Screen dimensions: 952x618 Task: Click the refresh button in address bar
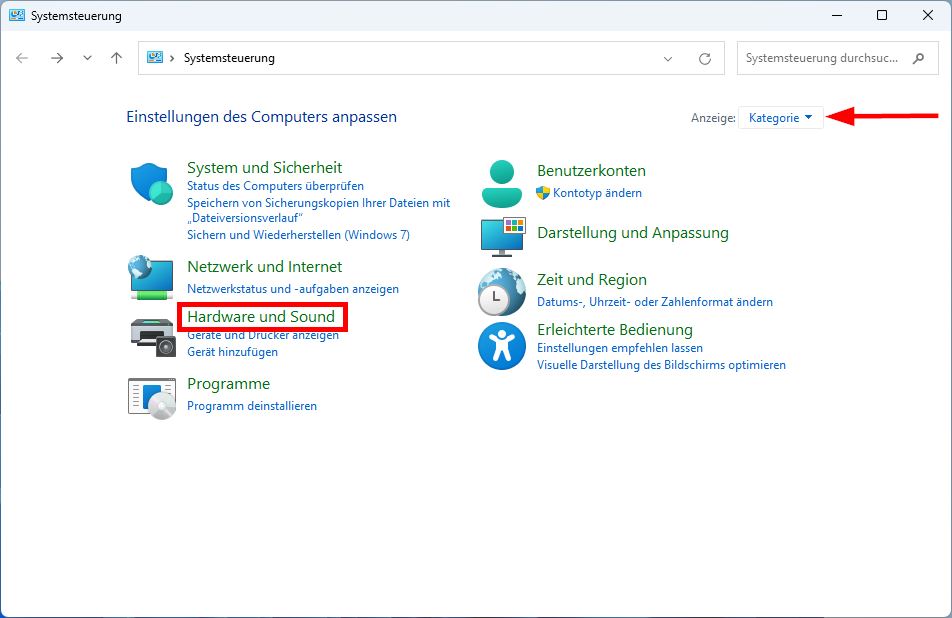click(x=706, y=58)
